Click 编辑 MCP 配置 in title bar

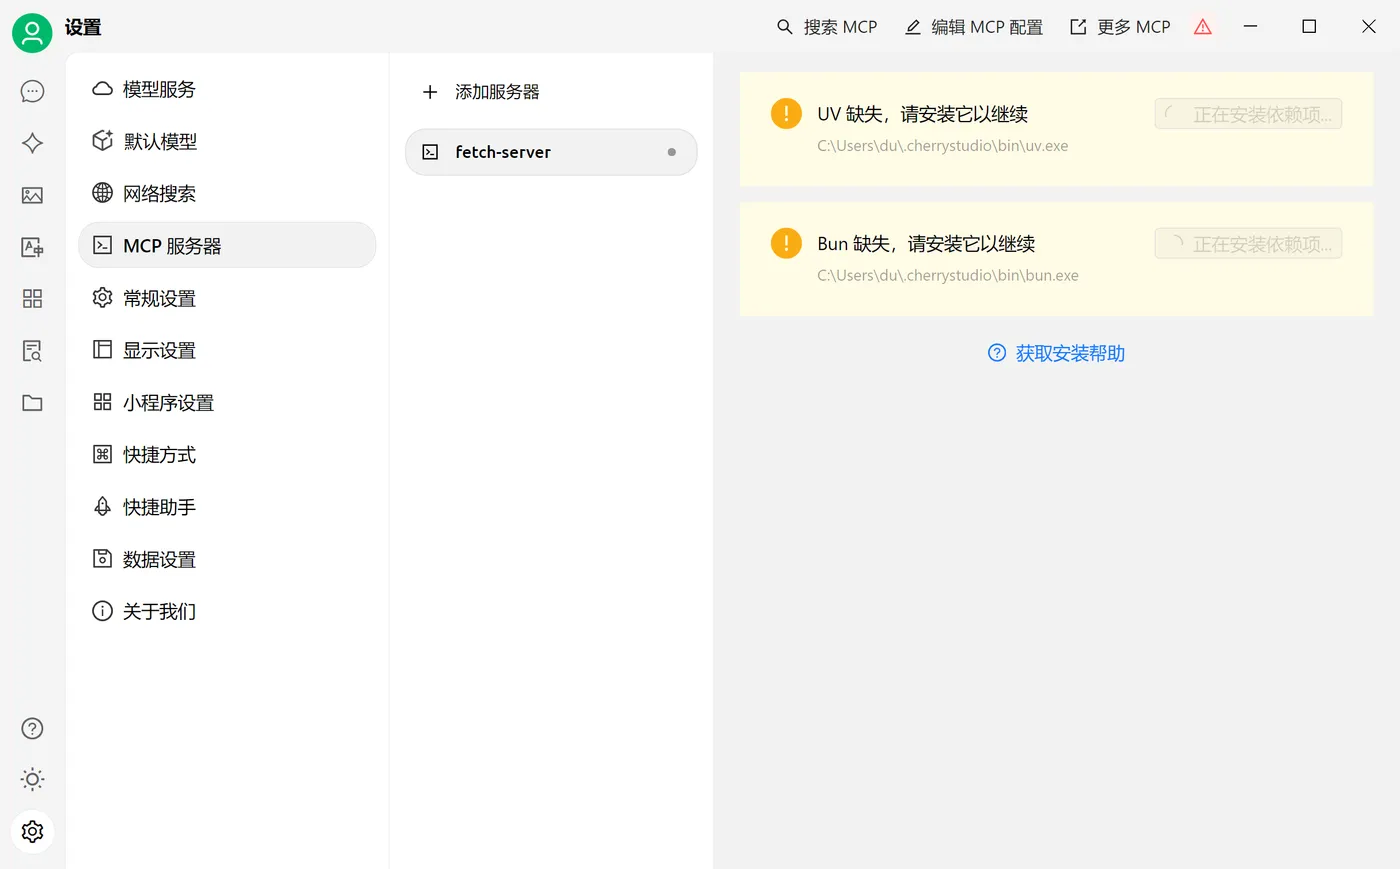coord(972,27)
